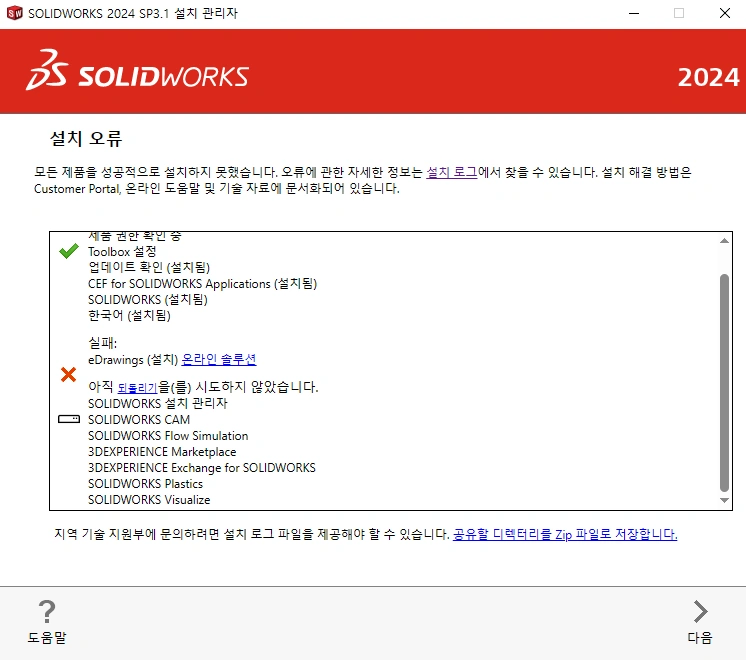Click the green checkmark success icon

click(x=69, y=251)
